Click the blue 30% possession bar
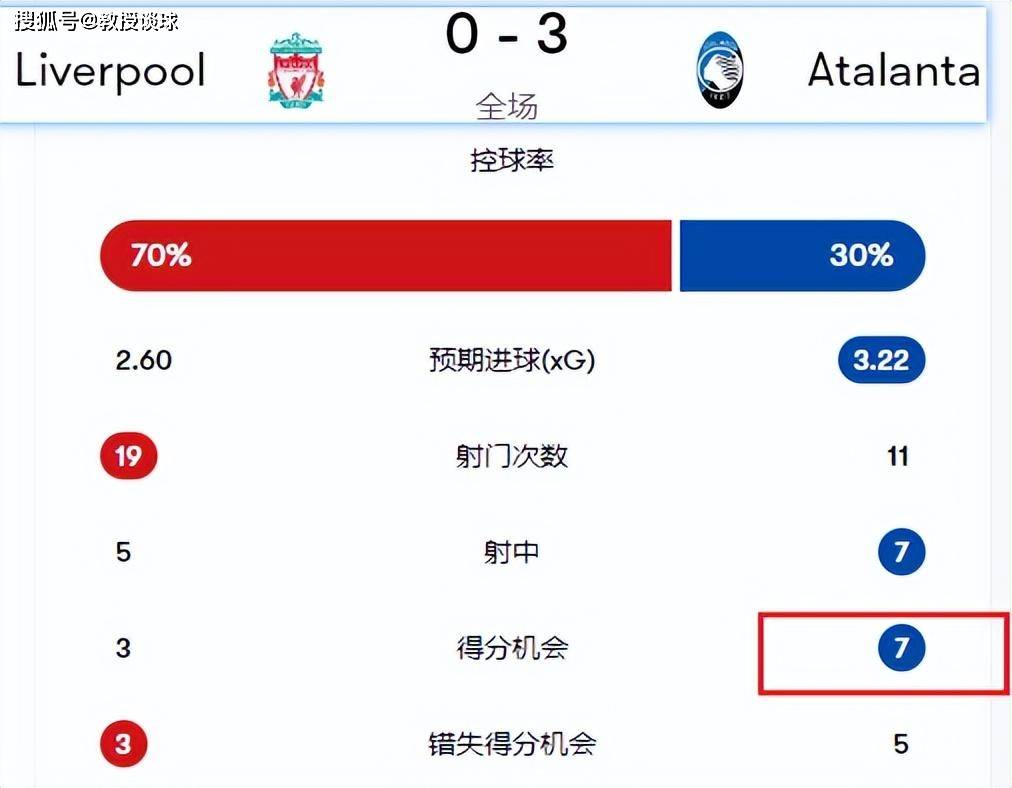This screenshot has width=1012, height=788. click(802, 256)
